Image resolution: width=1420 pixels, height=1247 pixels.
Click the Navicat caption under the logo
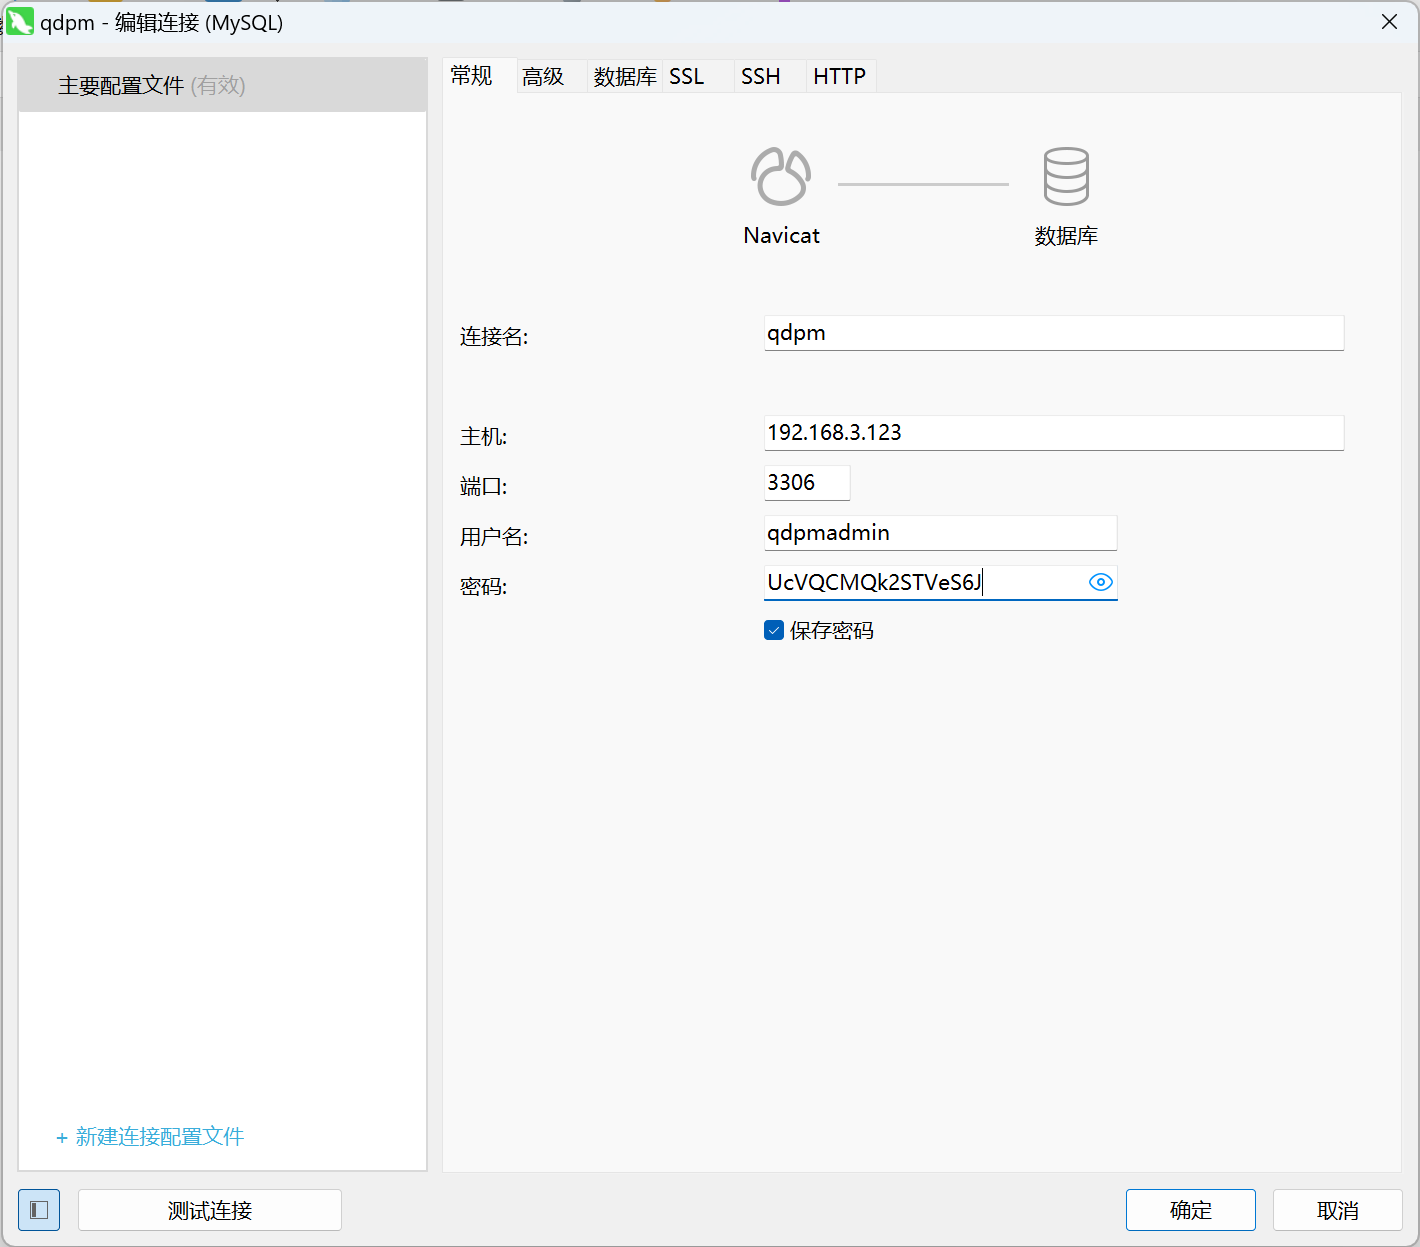click(x=781, y=235)
